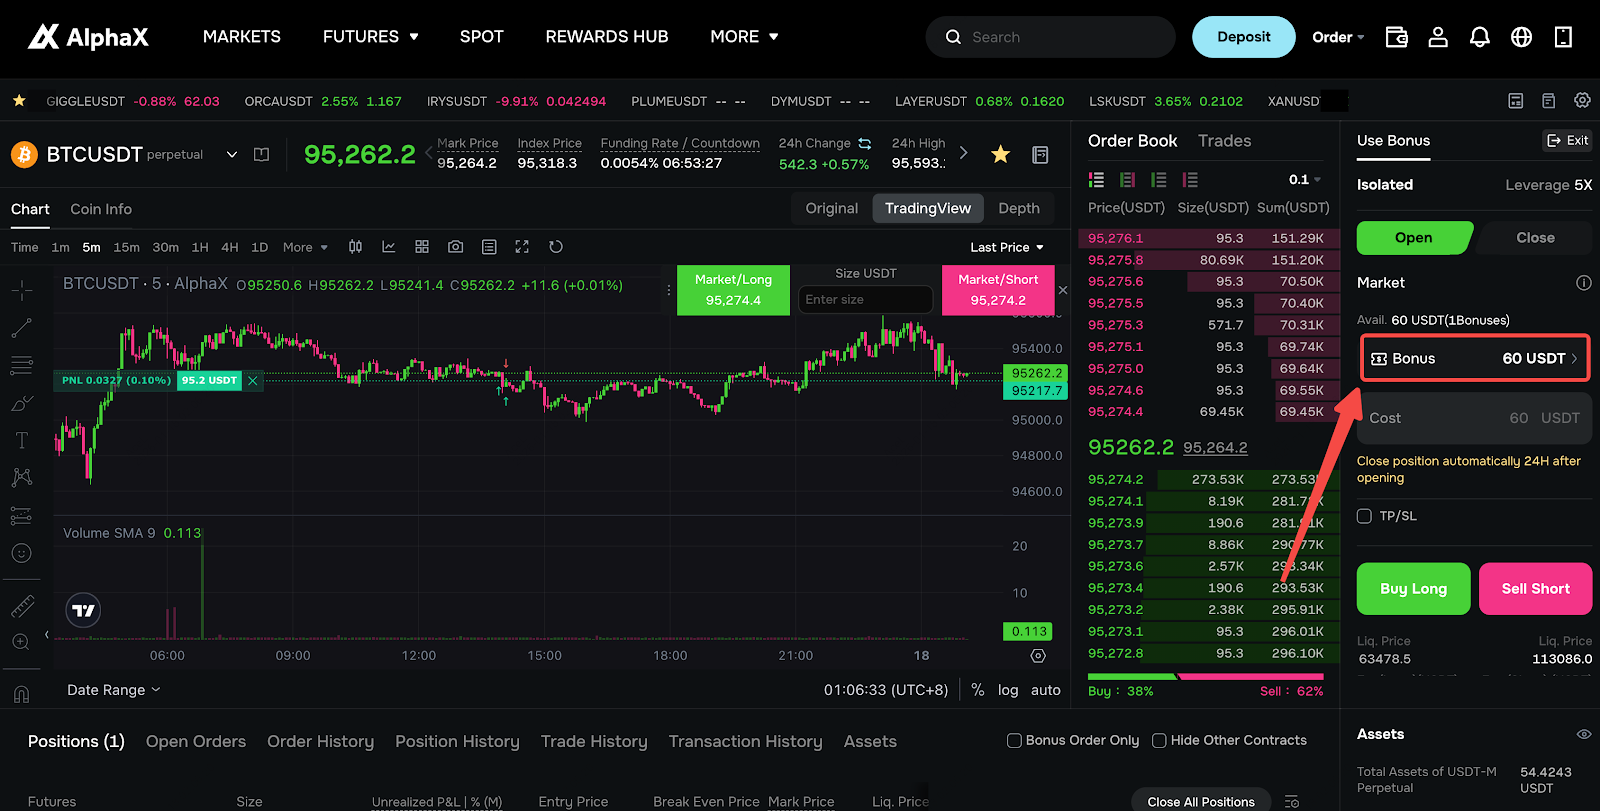Screen dimensions: 1600x811
Task: Open the Market order info icon
Action: 1584,283
